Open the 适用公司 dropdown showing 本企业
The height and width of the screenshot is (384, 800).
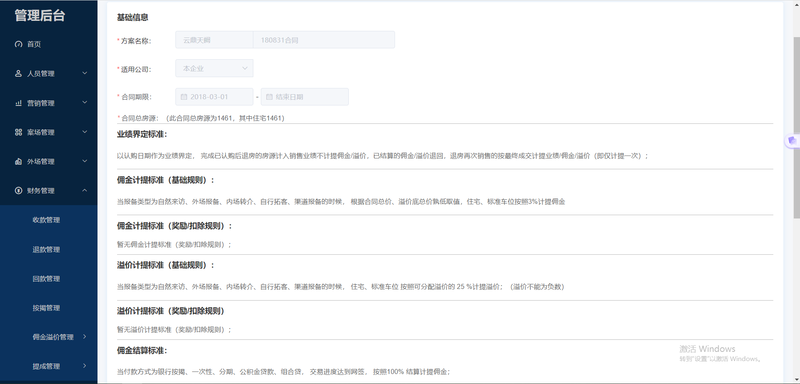point(214,68)
